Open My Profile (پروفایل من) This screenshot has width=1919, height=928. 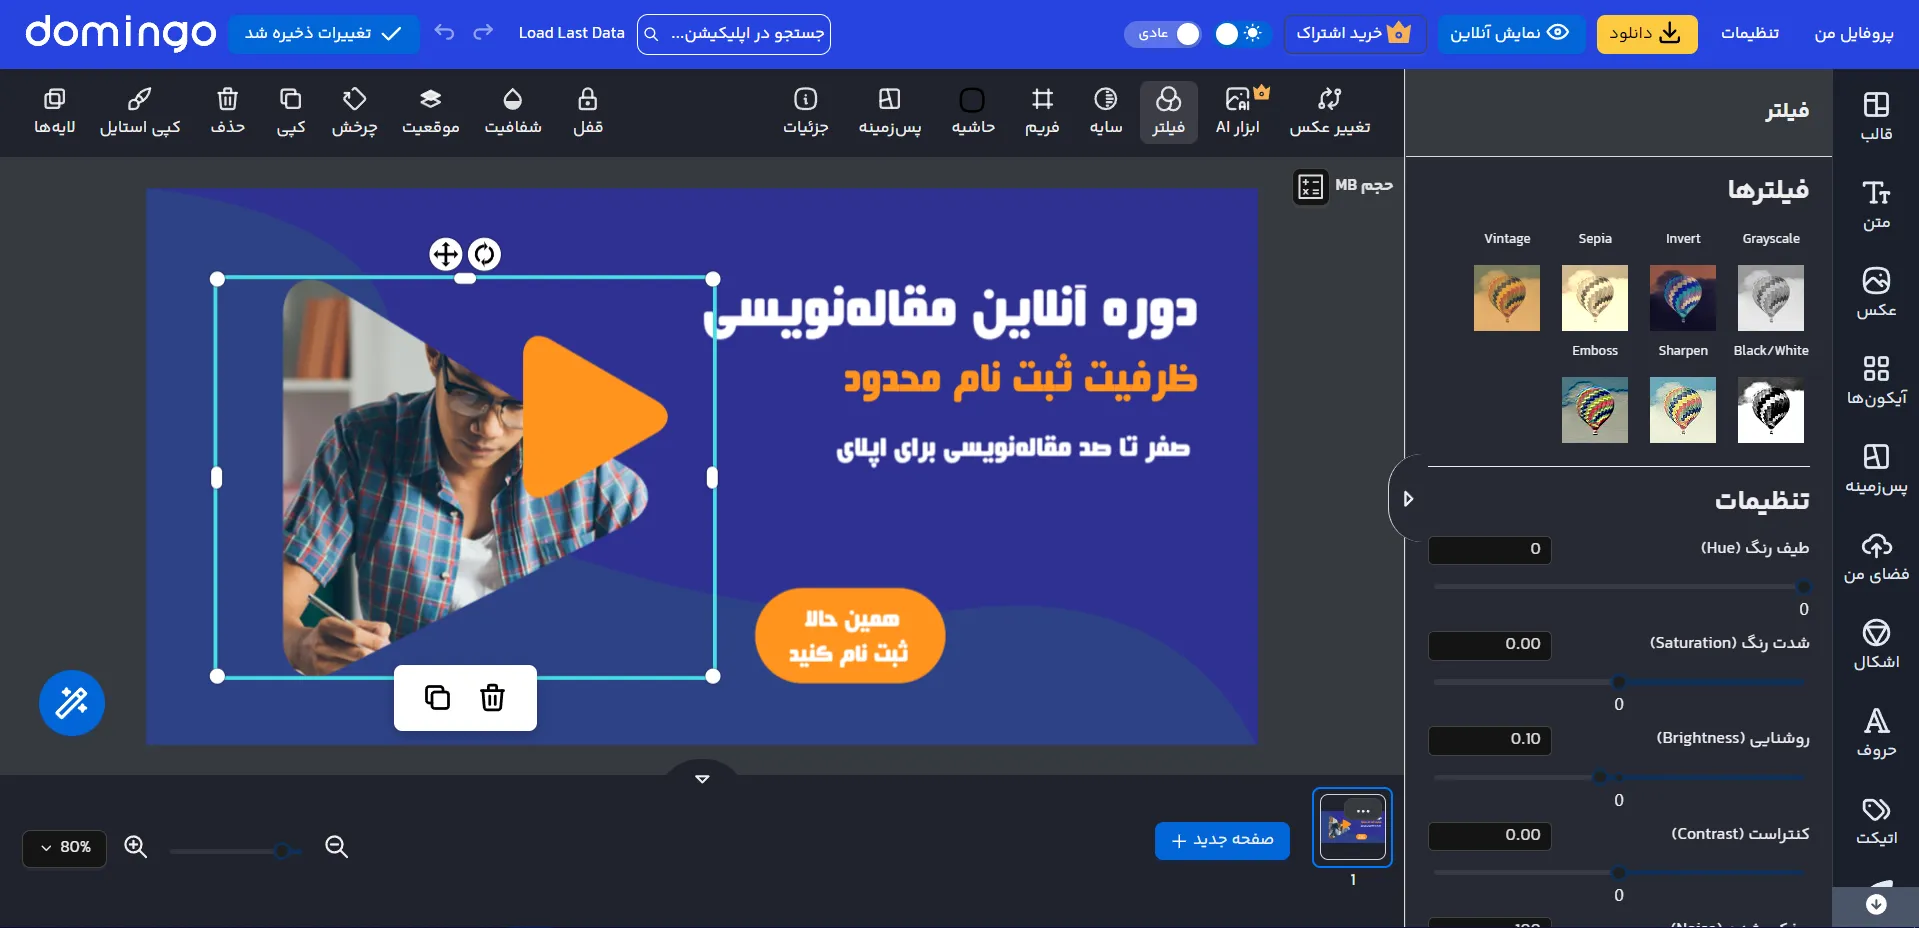click(1854, 34)
